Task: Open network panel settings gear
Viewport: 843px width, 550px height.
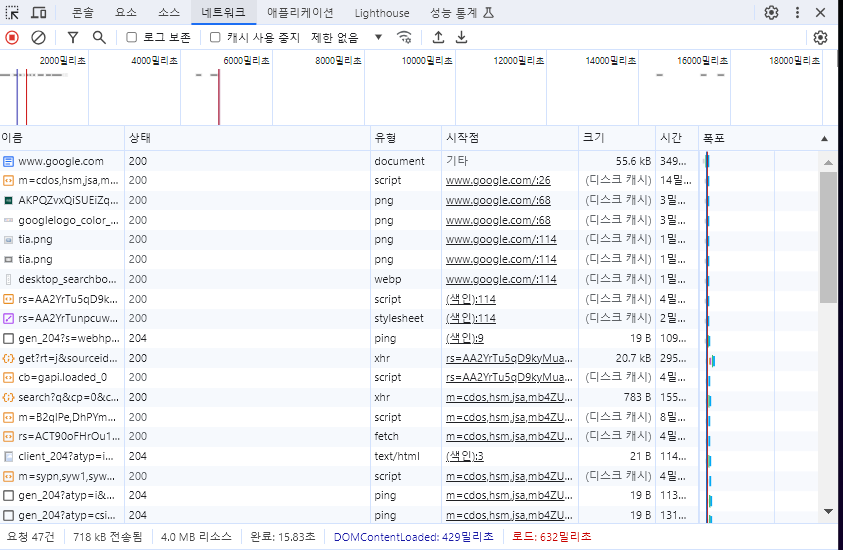Action: 820,37
